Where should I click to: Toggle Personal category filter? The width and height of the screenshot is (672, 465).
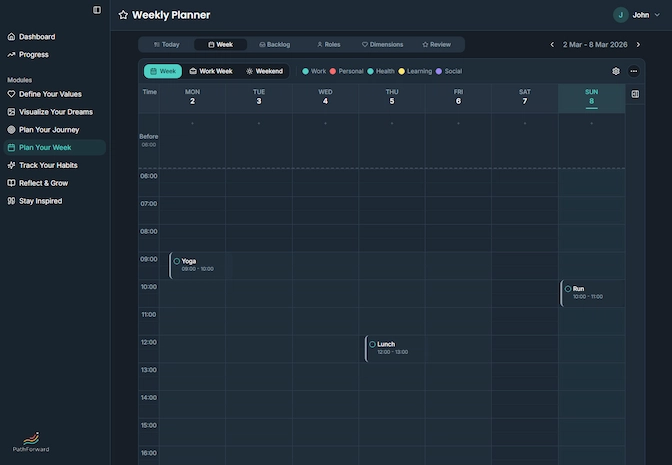coord(346,71)
